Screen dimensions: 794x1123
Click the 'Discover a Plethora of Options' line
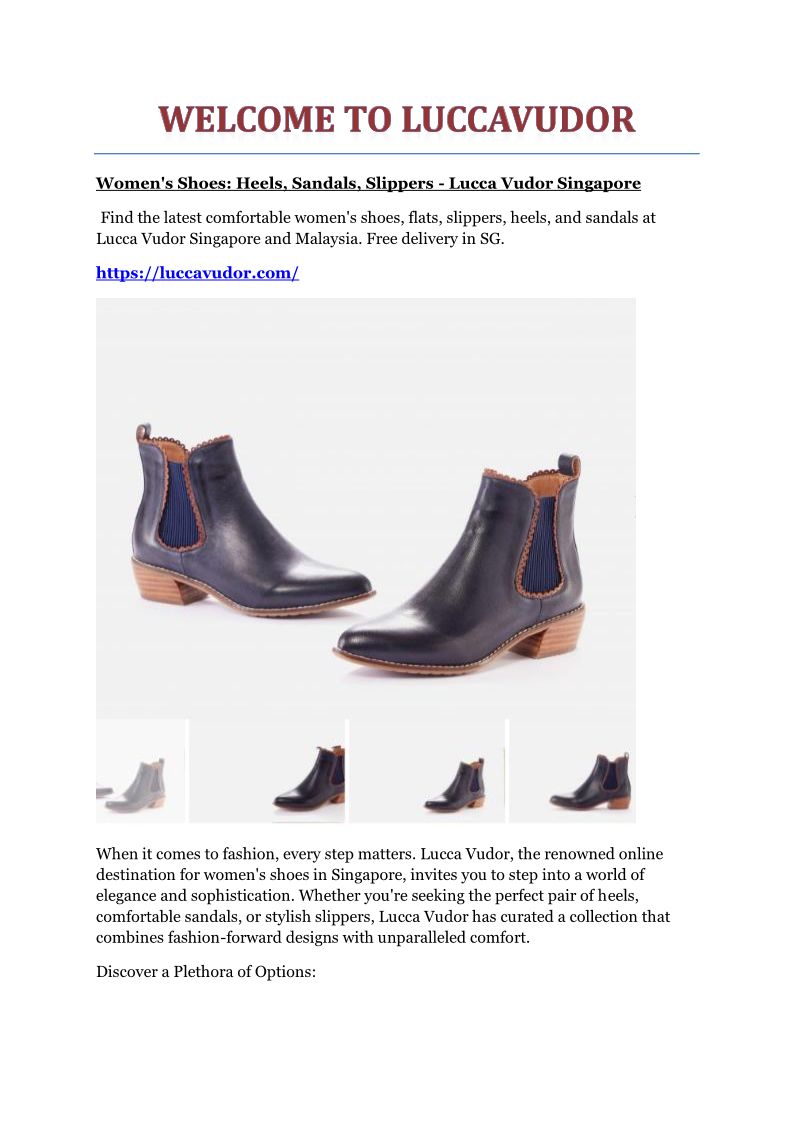[x=205, y=972]
